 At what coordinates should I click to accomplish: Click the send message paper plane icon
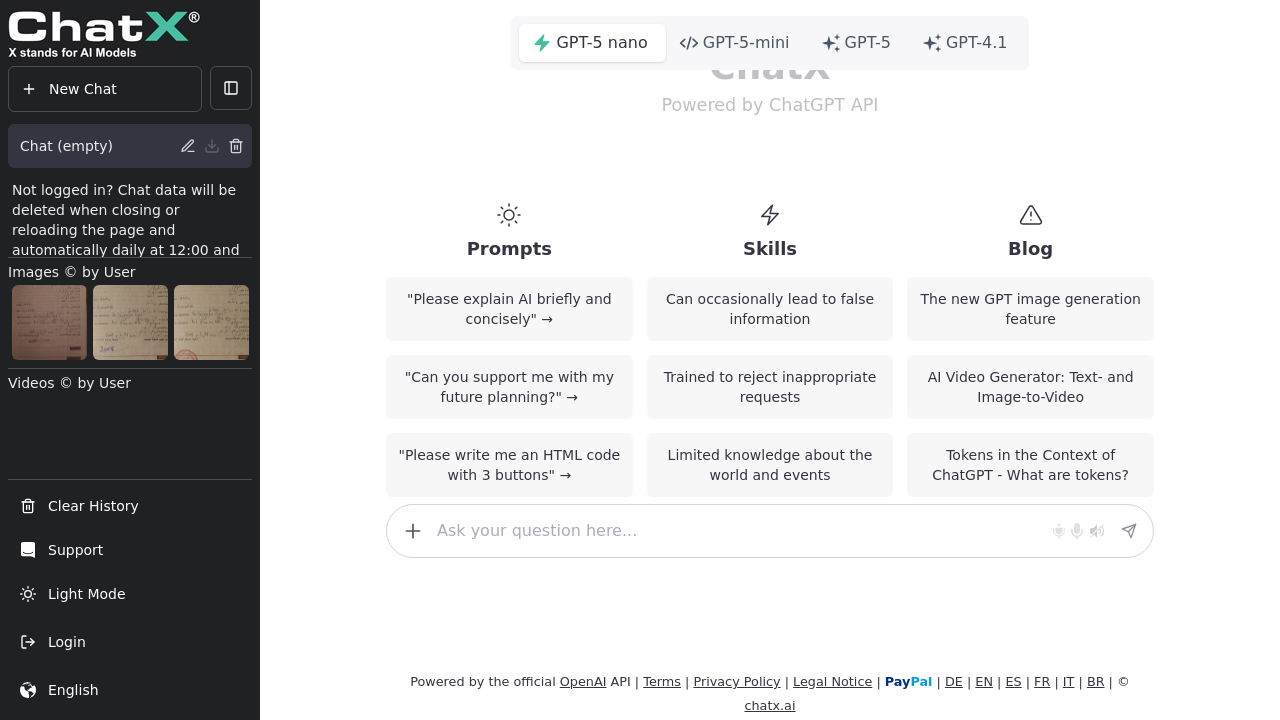pyautogui.click(x=1129, y=531)
